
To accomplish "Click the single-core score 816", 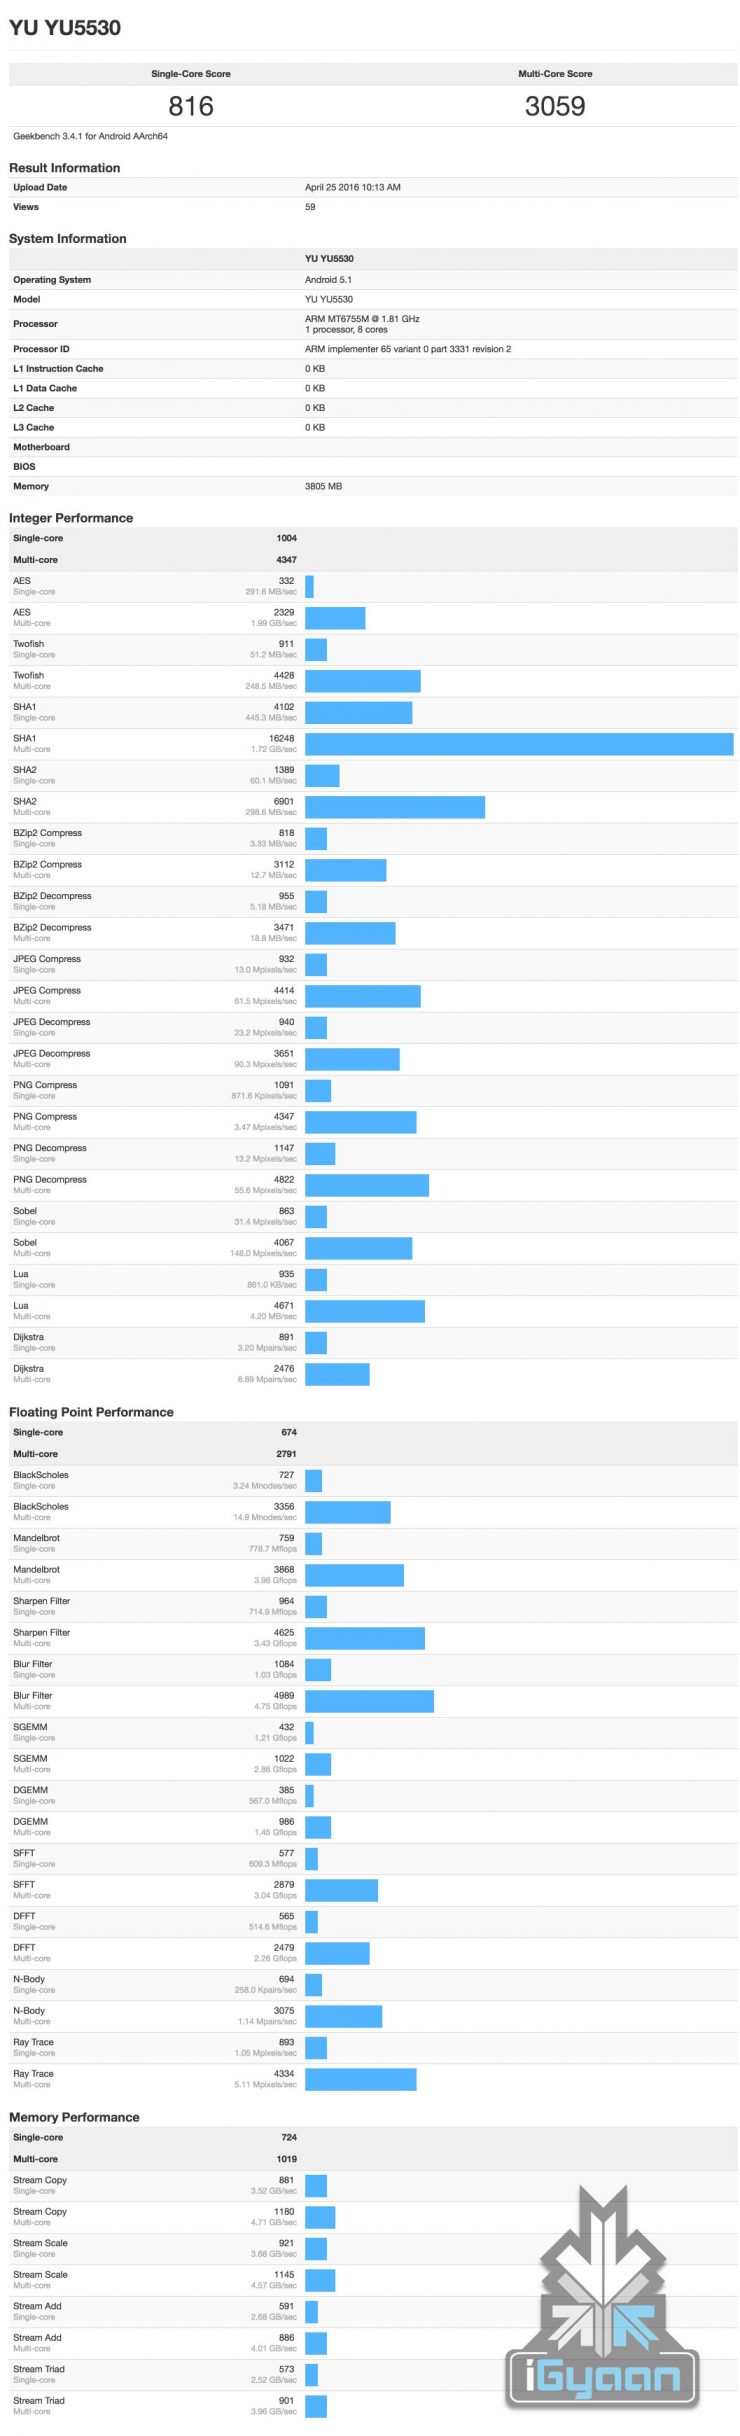I will pyautogui.click(x=190, y=106).
